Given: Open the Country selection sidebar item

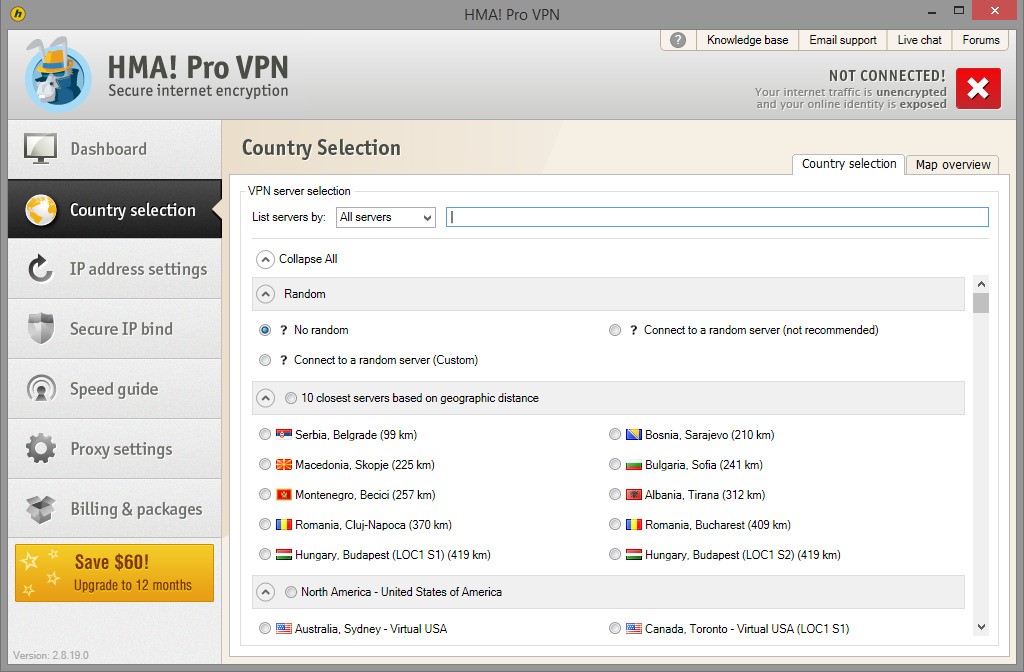Looking at the screenshot, I should coord(115,210).
